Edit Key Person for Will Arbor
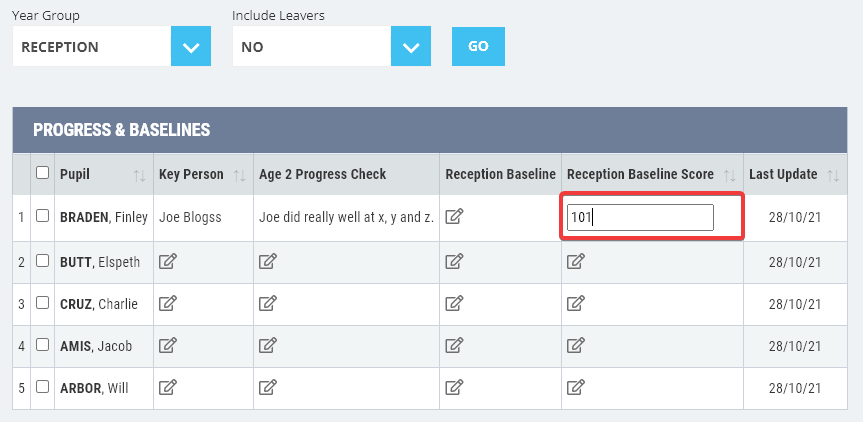Image resolution: width=863 pixels, height=422 pixels. 167,387
